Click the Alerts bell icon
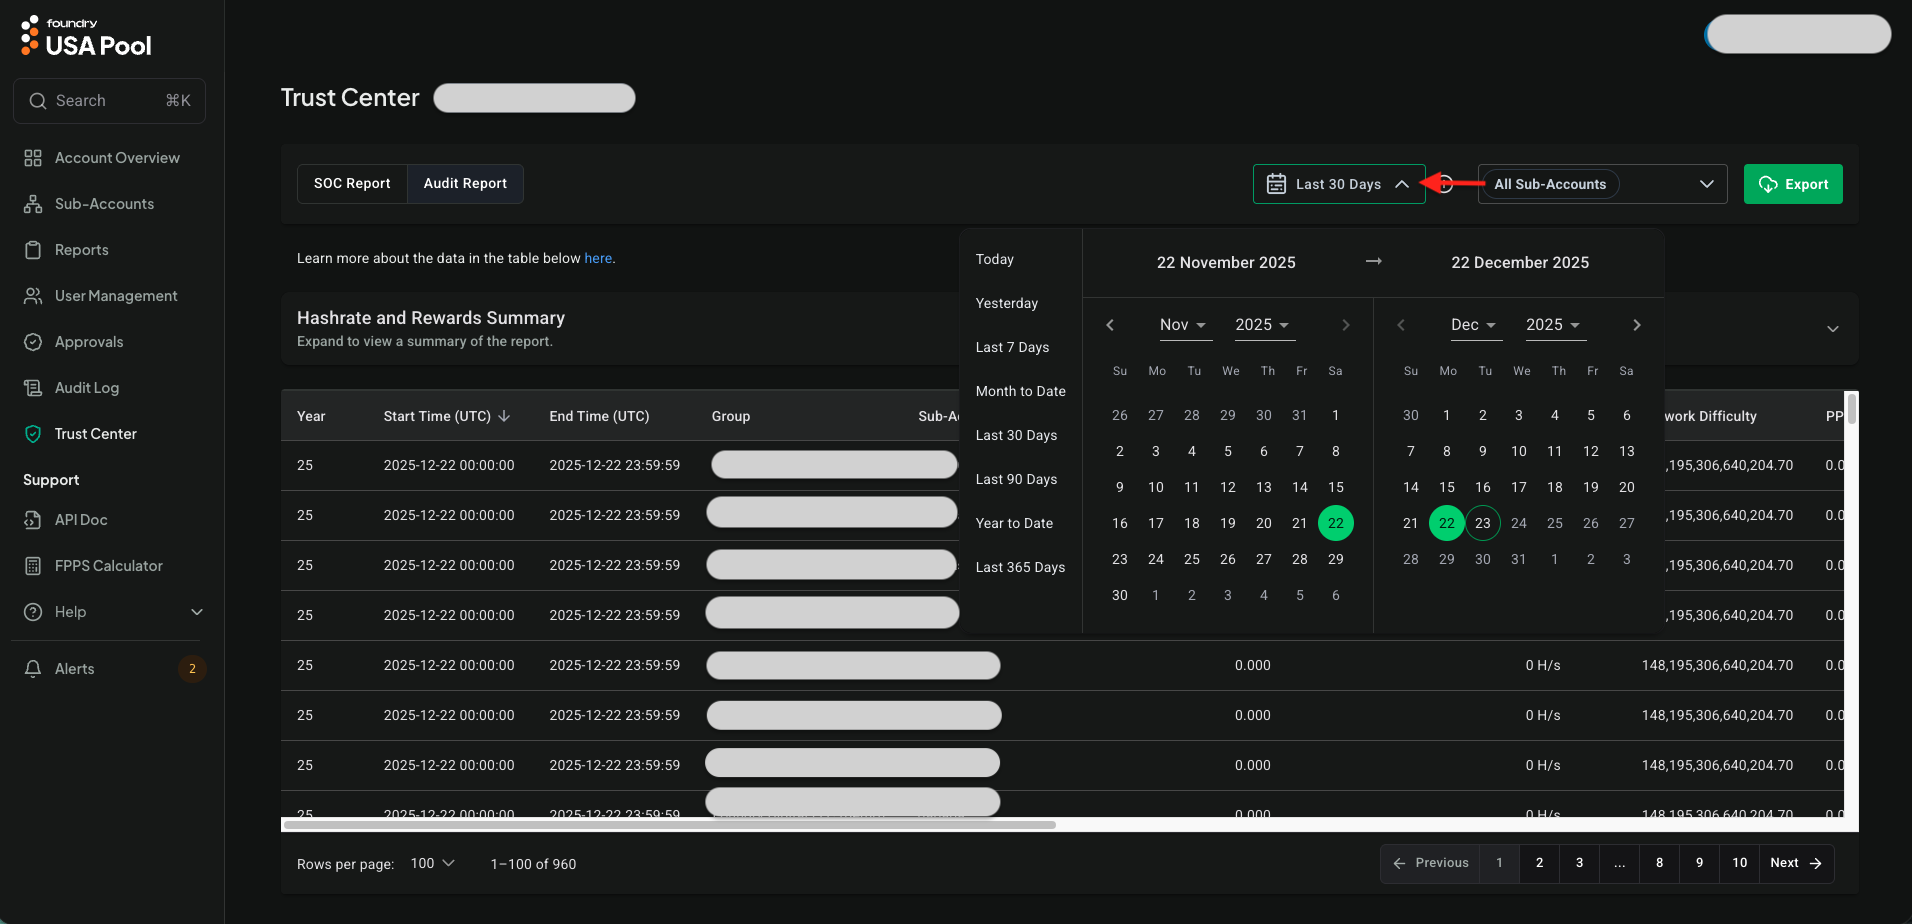This screenshot has width=1912, height=924. point(33,669)
